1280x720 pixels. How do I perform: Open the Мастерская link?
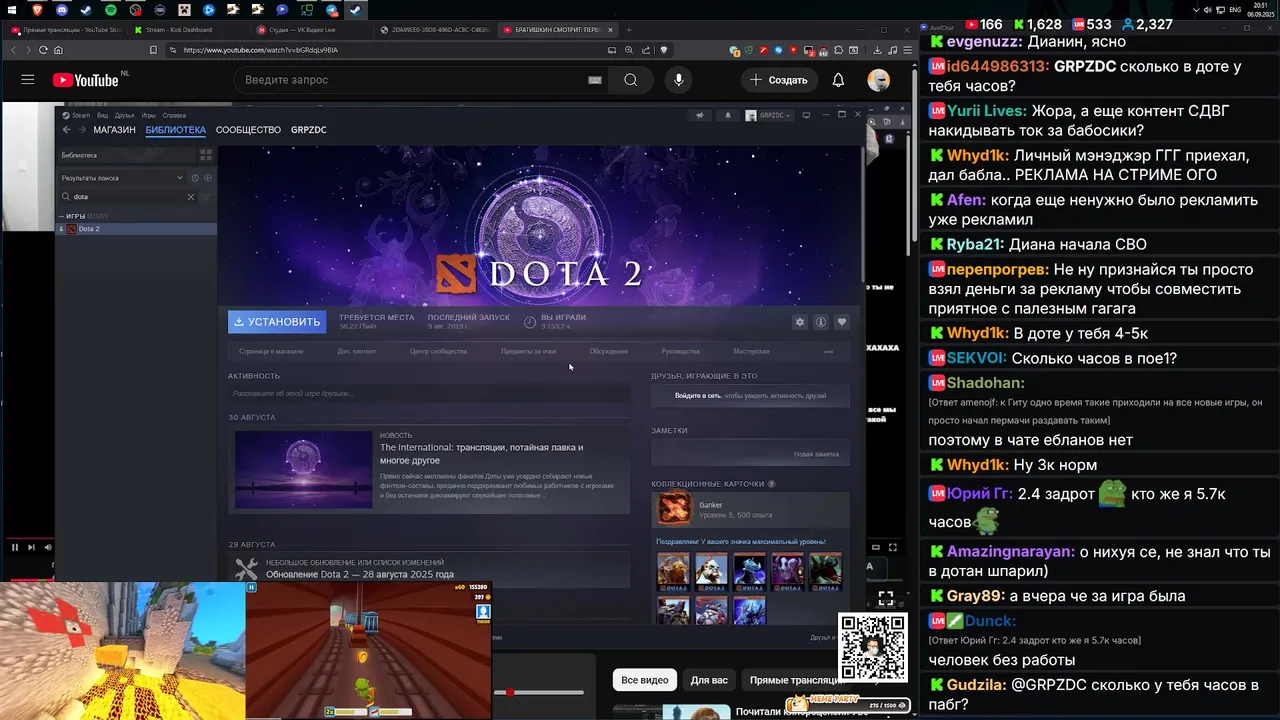pos(751,351)
